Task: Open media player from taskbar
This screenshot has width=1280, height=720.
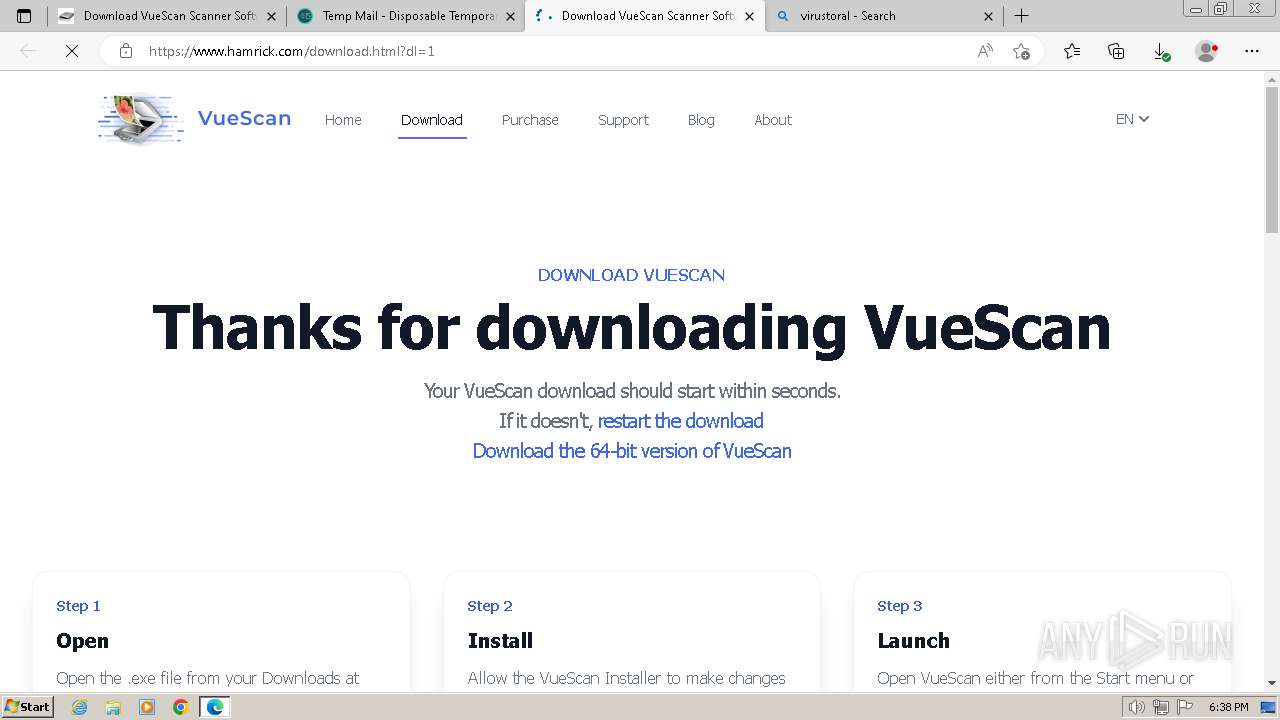Action: (147, 707)
